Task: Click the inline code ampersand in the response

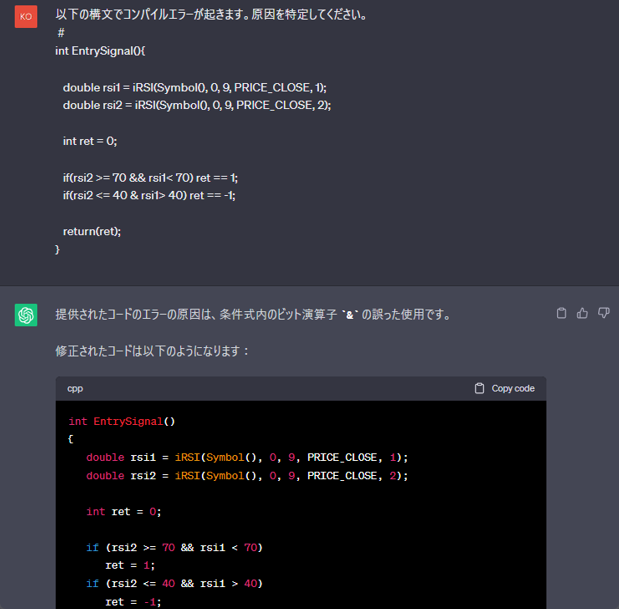Action: pyautogui.click(x=350, y=315)
